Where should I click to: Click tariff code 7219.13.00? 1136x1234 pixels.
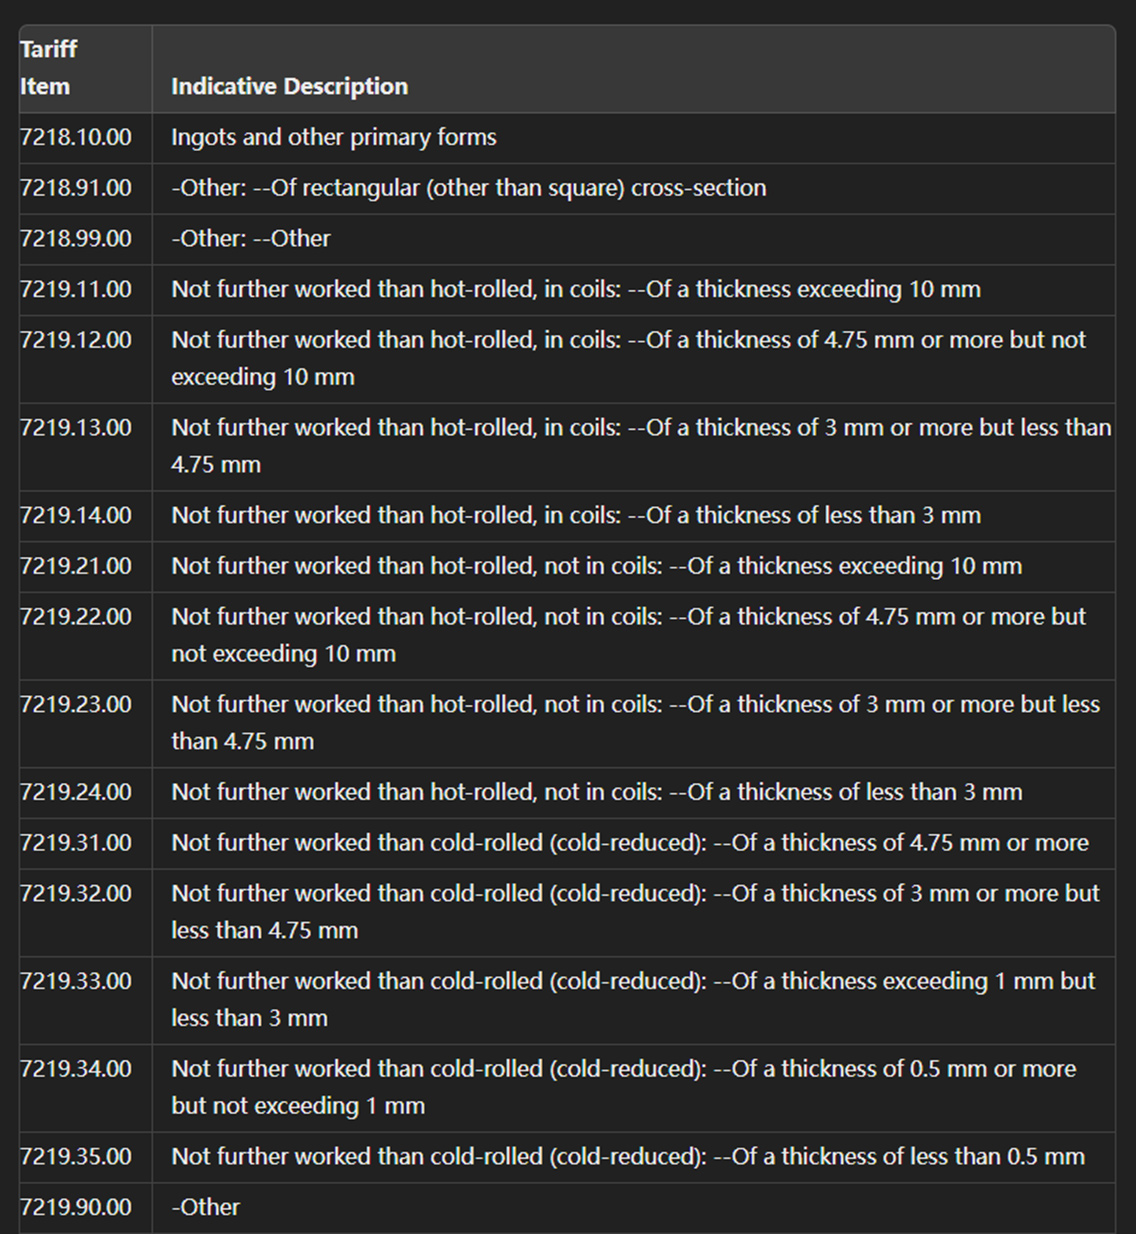coord(76,428)
